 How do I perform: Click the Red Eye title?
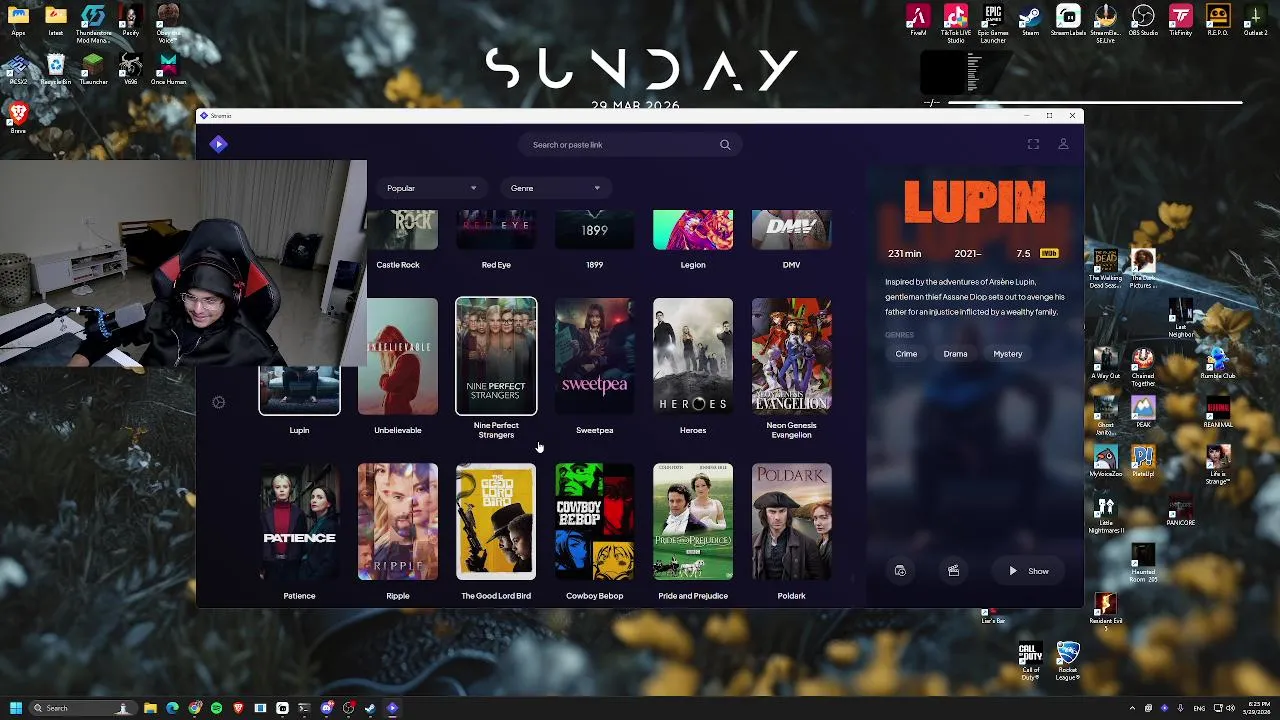pyautogui.click(x=496, y=265)
